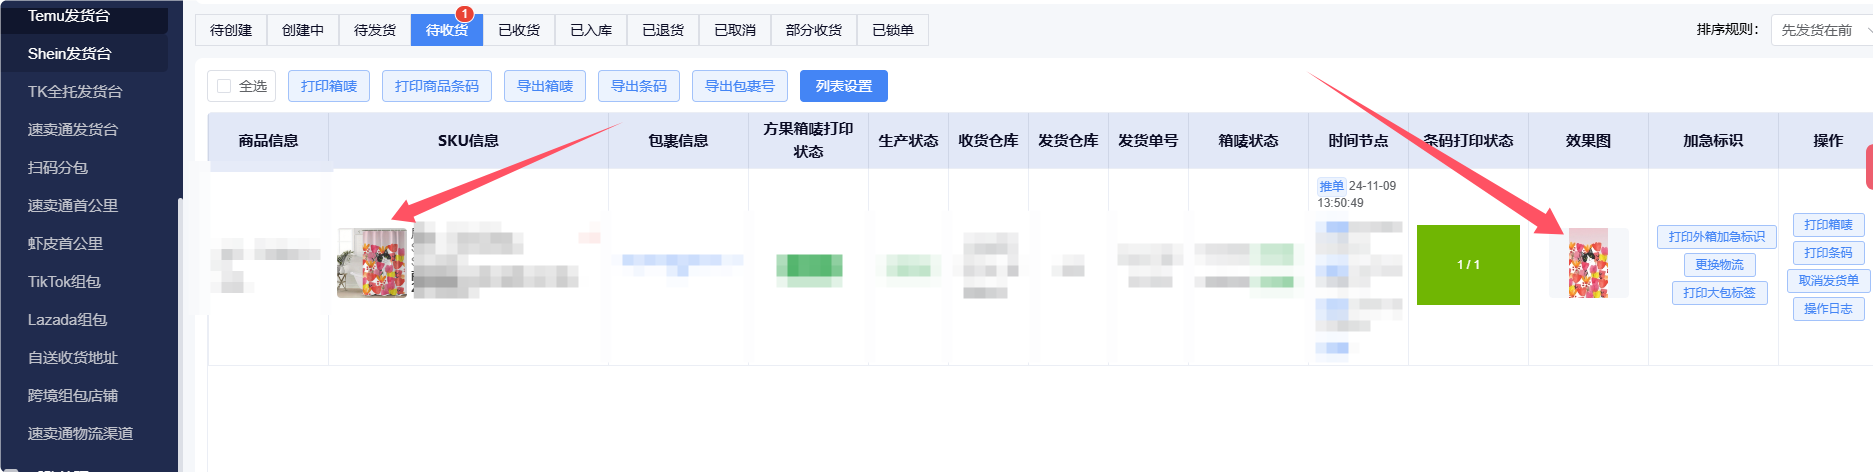Click 打印外箱加急标识 in the row
1873x472 pixels.
pyautogui.click(x=1716, y=237)
